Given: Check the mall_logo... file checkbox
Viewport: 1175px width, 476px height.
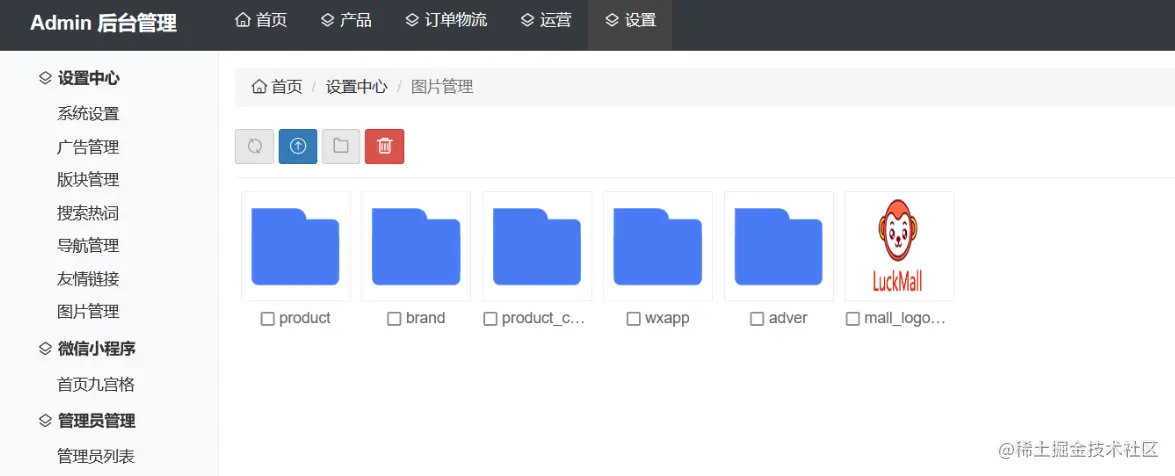Looking at the screenshot, I should point(852,319).
